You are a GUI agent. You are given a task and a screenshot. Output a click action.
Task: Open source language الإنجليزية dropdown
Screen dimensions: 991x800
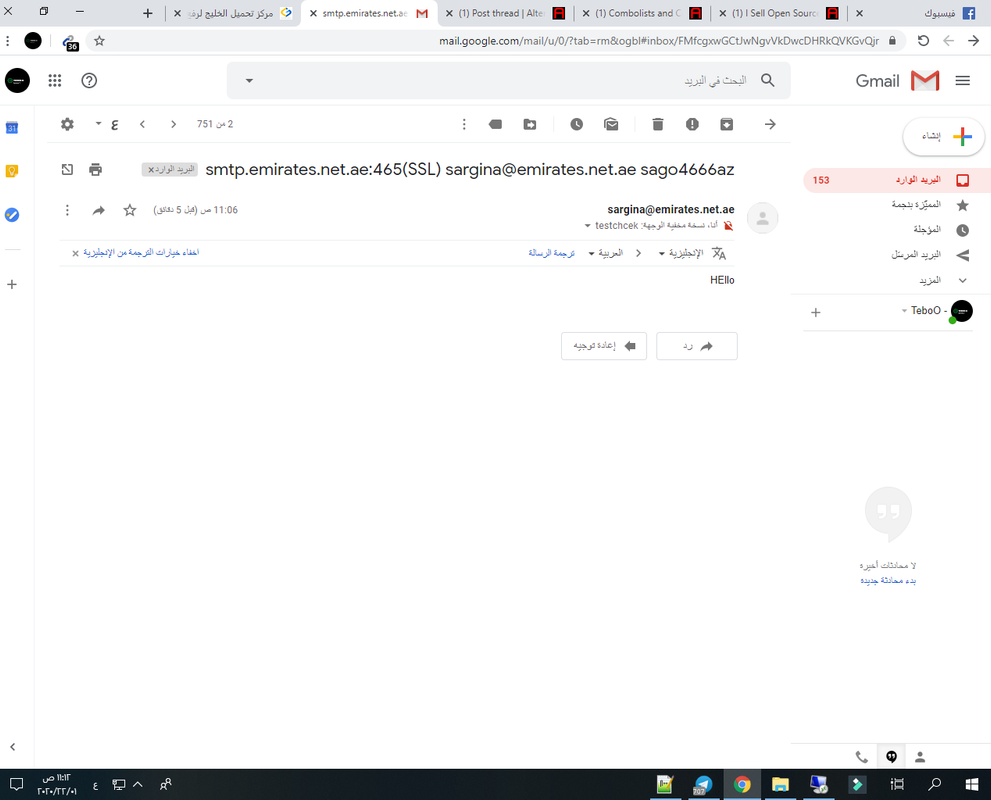[681, 253]
